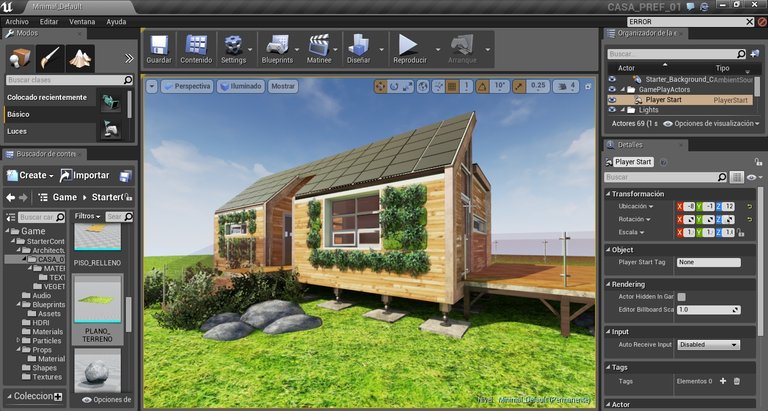768x411 pixels.
Task: Select the scale gizmo tool in viewport
Action: [x=408, y=87]
